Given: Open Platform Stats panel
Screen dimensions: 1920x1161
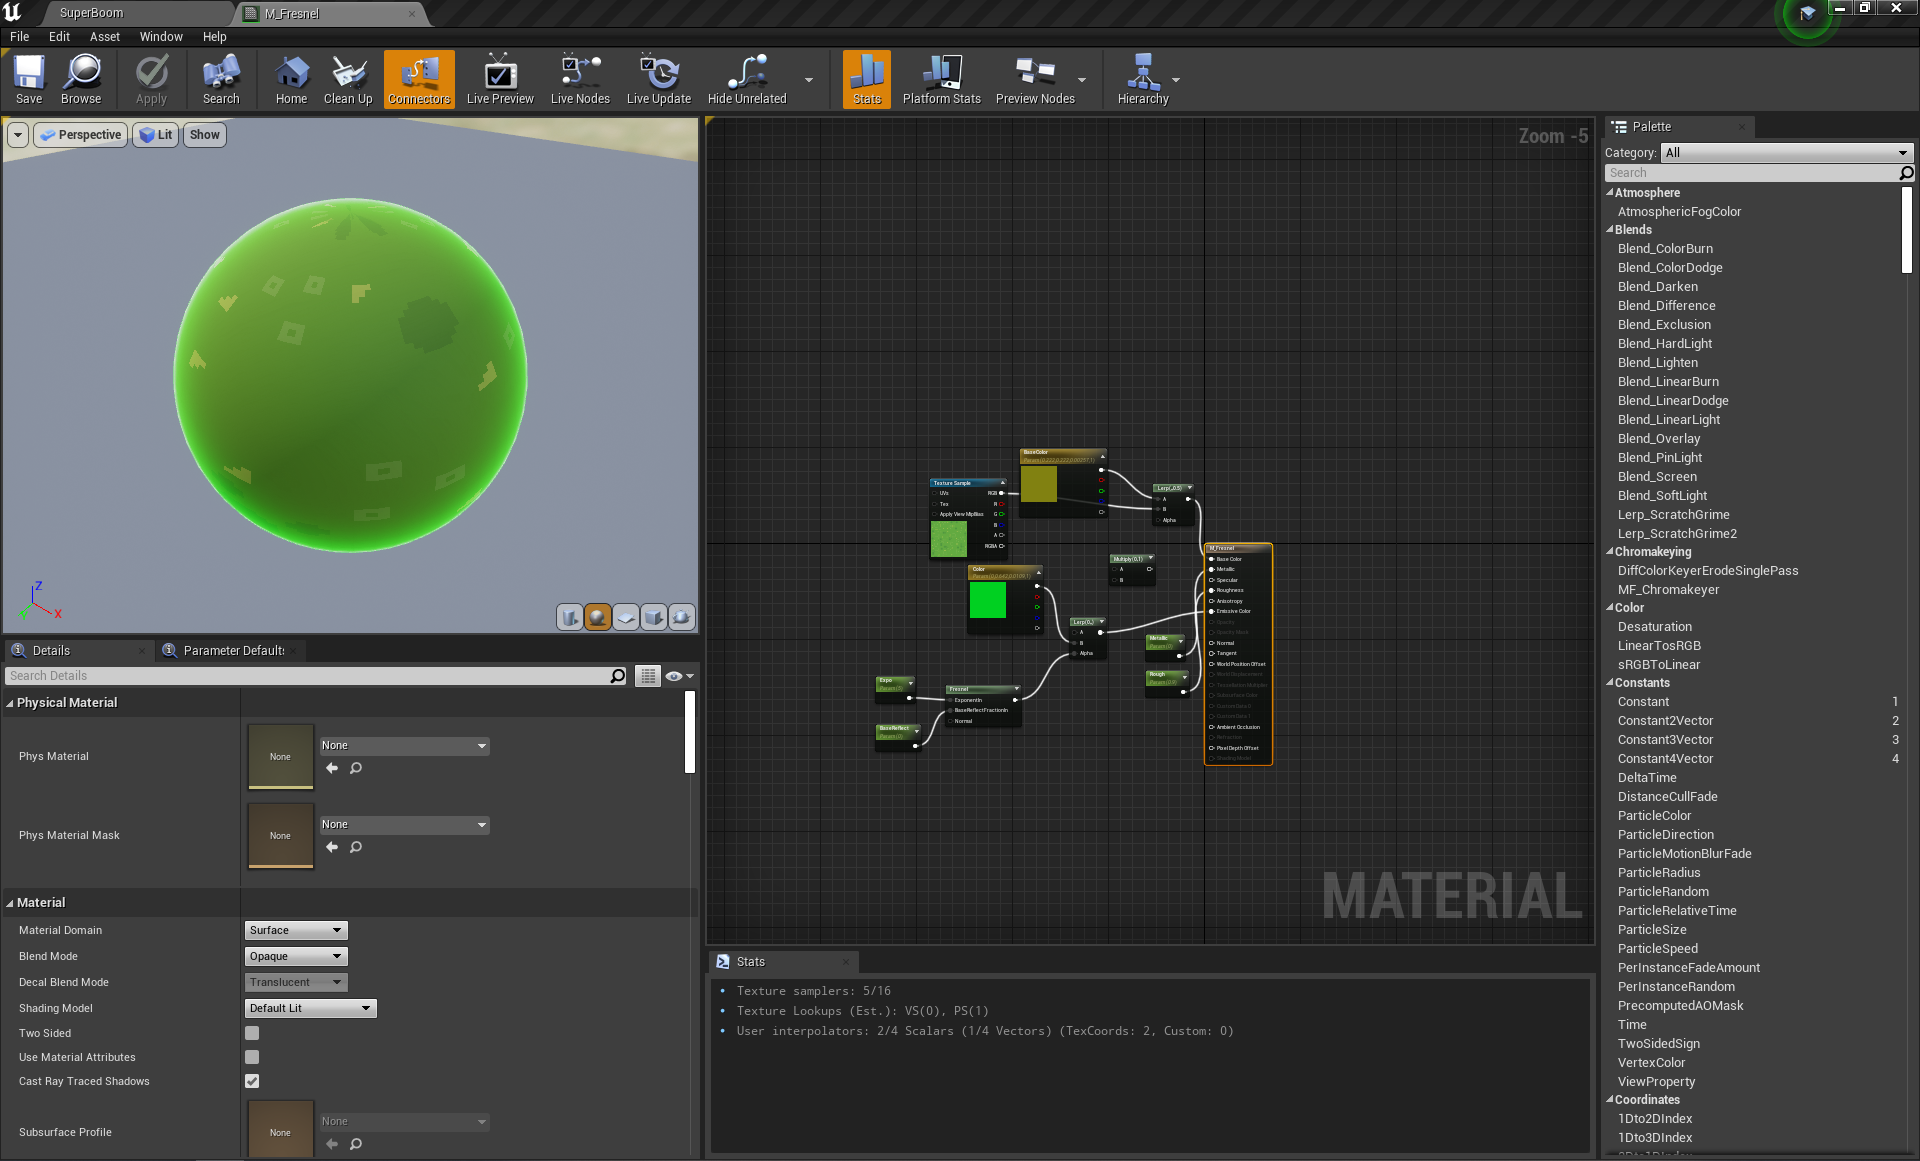Looking at the screenshot, I should tap(941, 79).
